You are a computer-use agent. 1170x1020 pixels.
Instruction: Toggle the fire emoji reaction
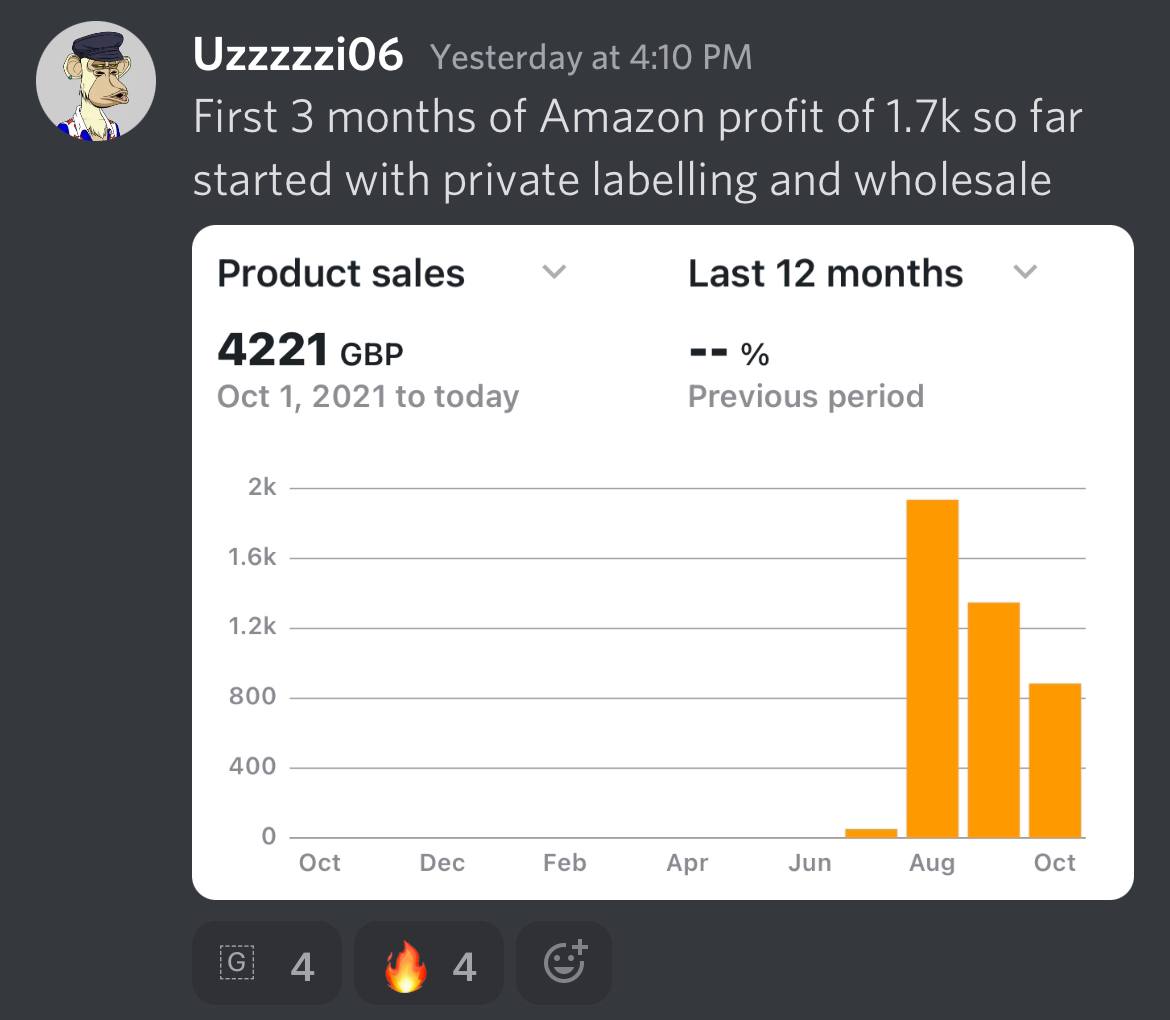(428, 963)
